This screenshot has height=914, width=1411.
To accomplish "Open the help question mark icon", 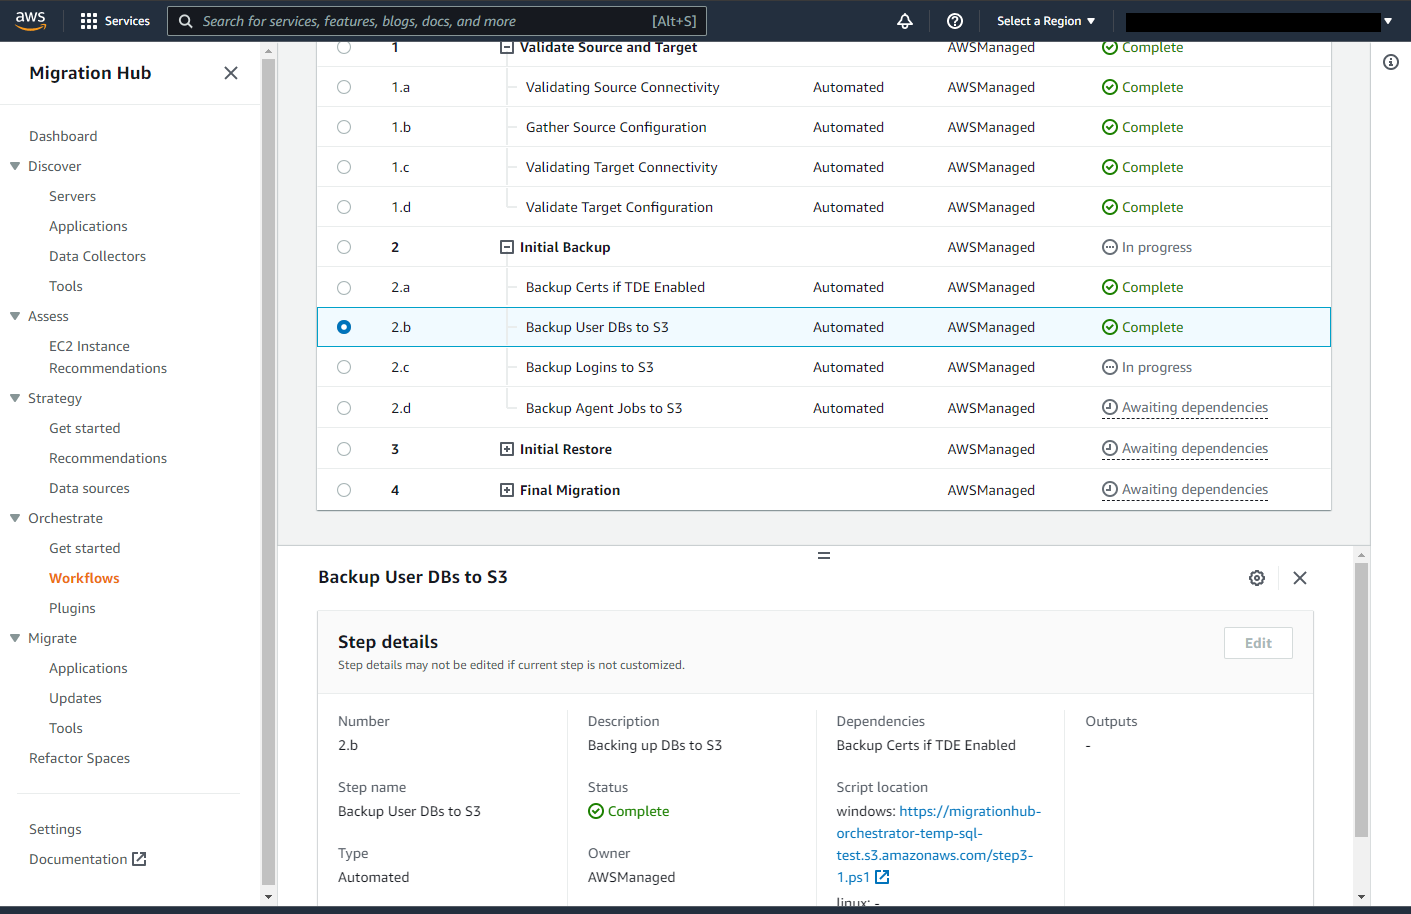I will 955,21.
